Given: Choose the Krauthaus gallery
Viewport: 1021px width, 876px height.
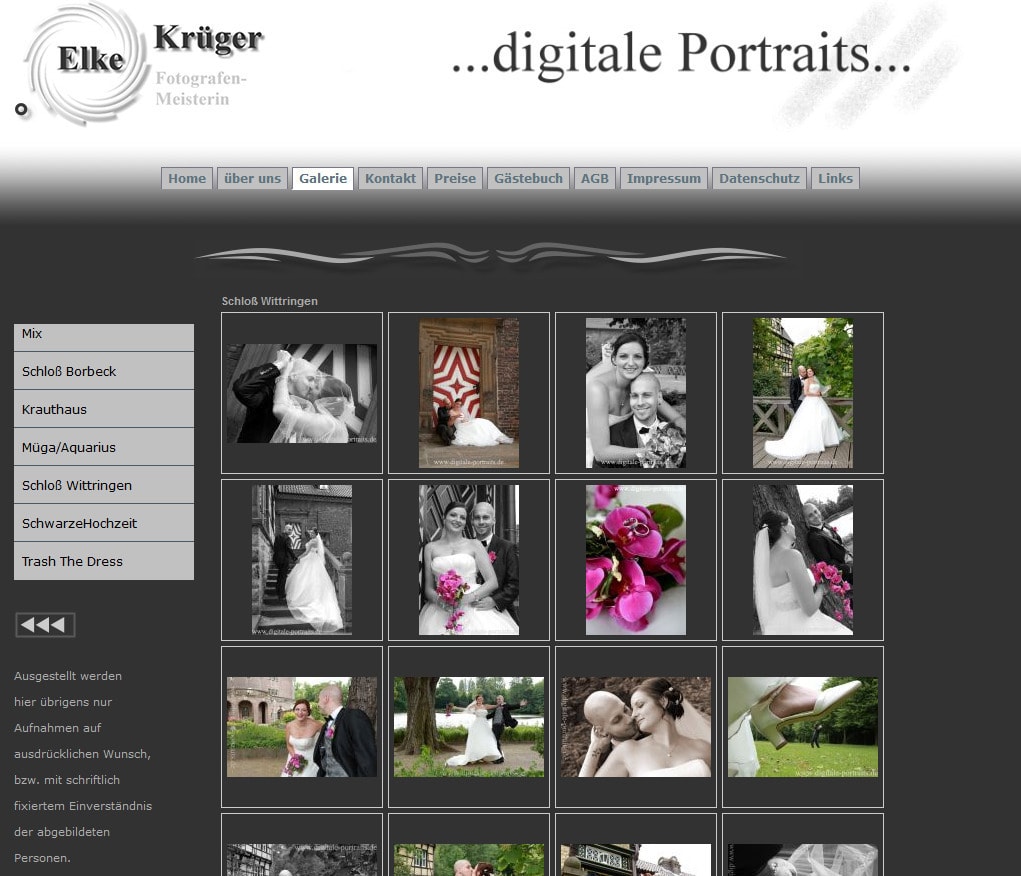Looking at the screenshot, I should (x=104, y=409).
